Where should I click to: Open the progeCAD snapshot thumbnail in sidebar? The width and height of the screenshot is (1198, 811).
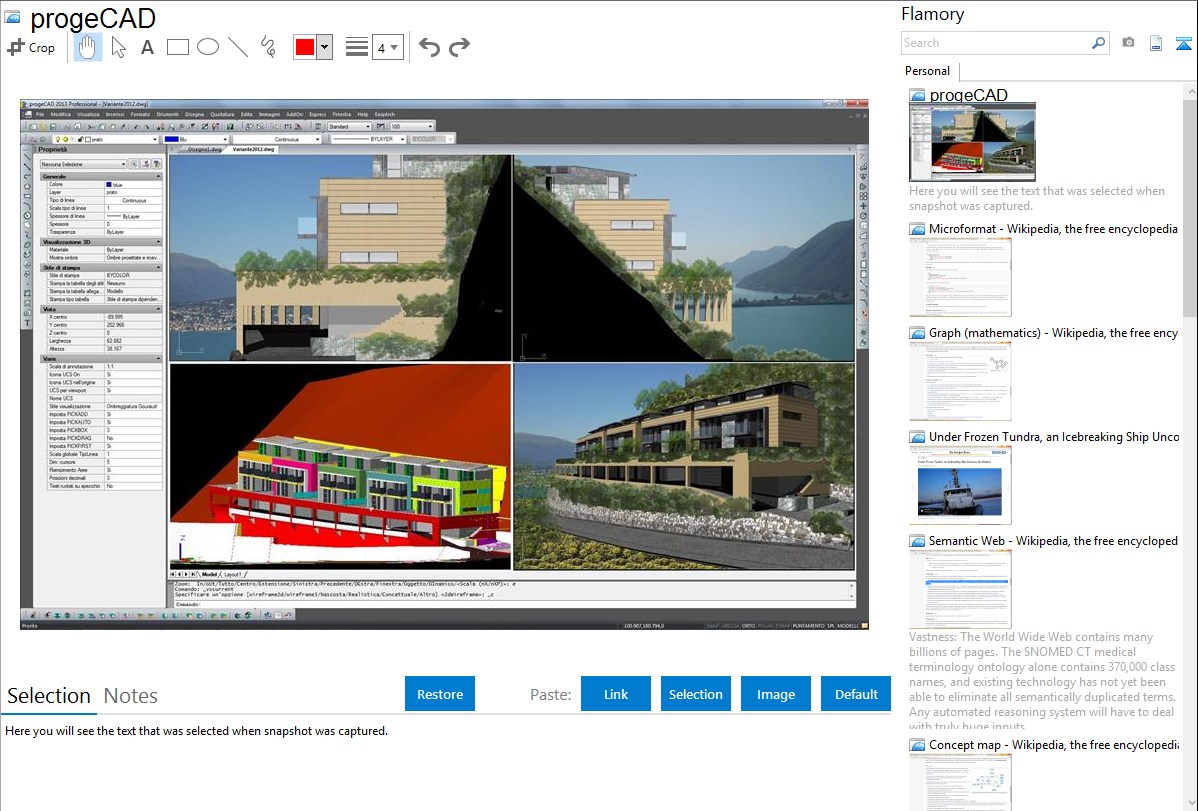pyautogui.click(x=973, y=142)
